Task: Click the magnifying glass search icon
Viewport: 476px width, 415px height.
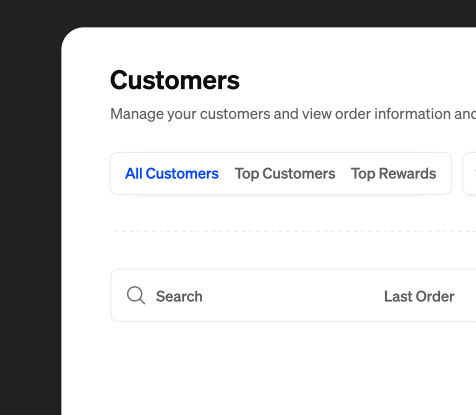Action: pos(136,295)
